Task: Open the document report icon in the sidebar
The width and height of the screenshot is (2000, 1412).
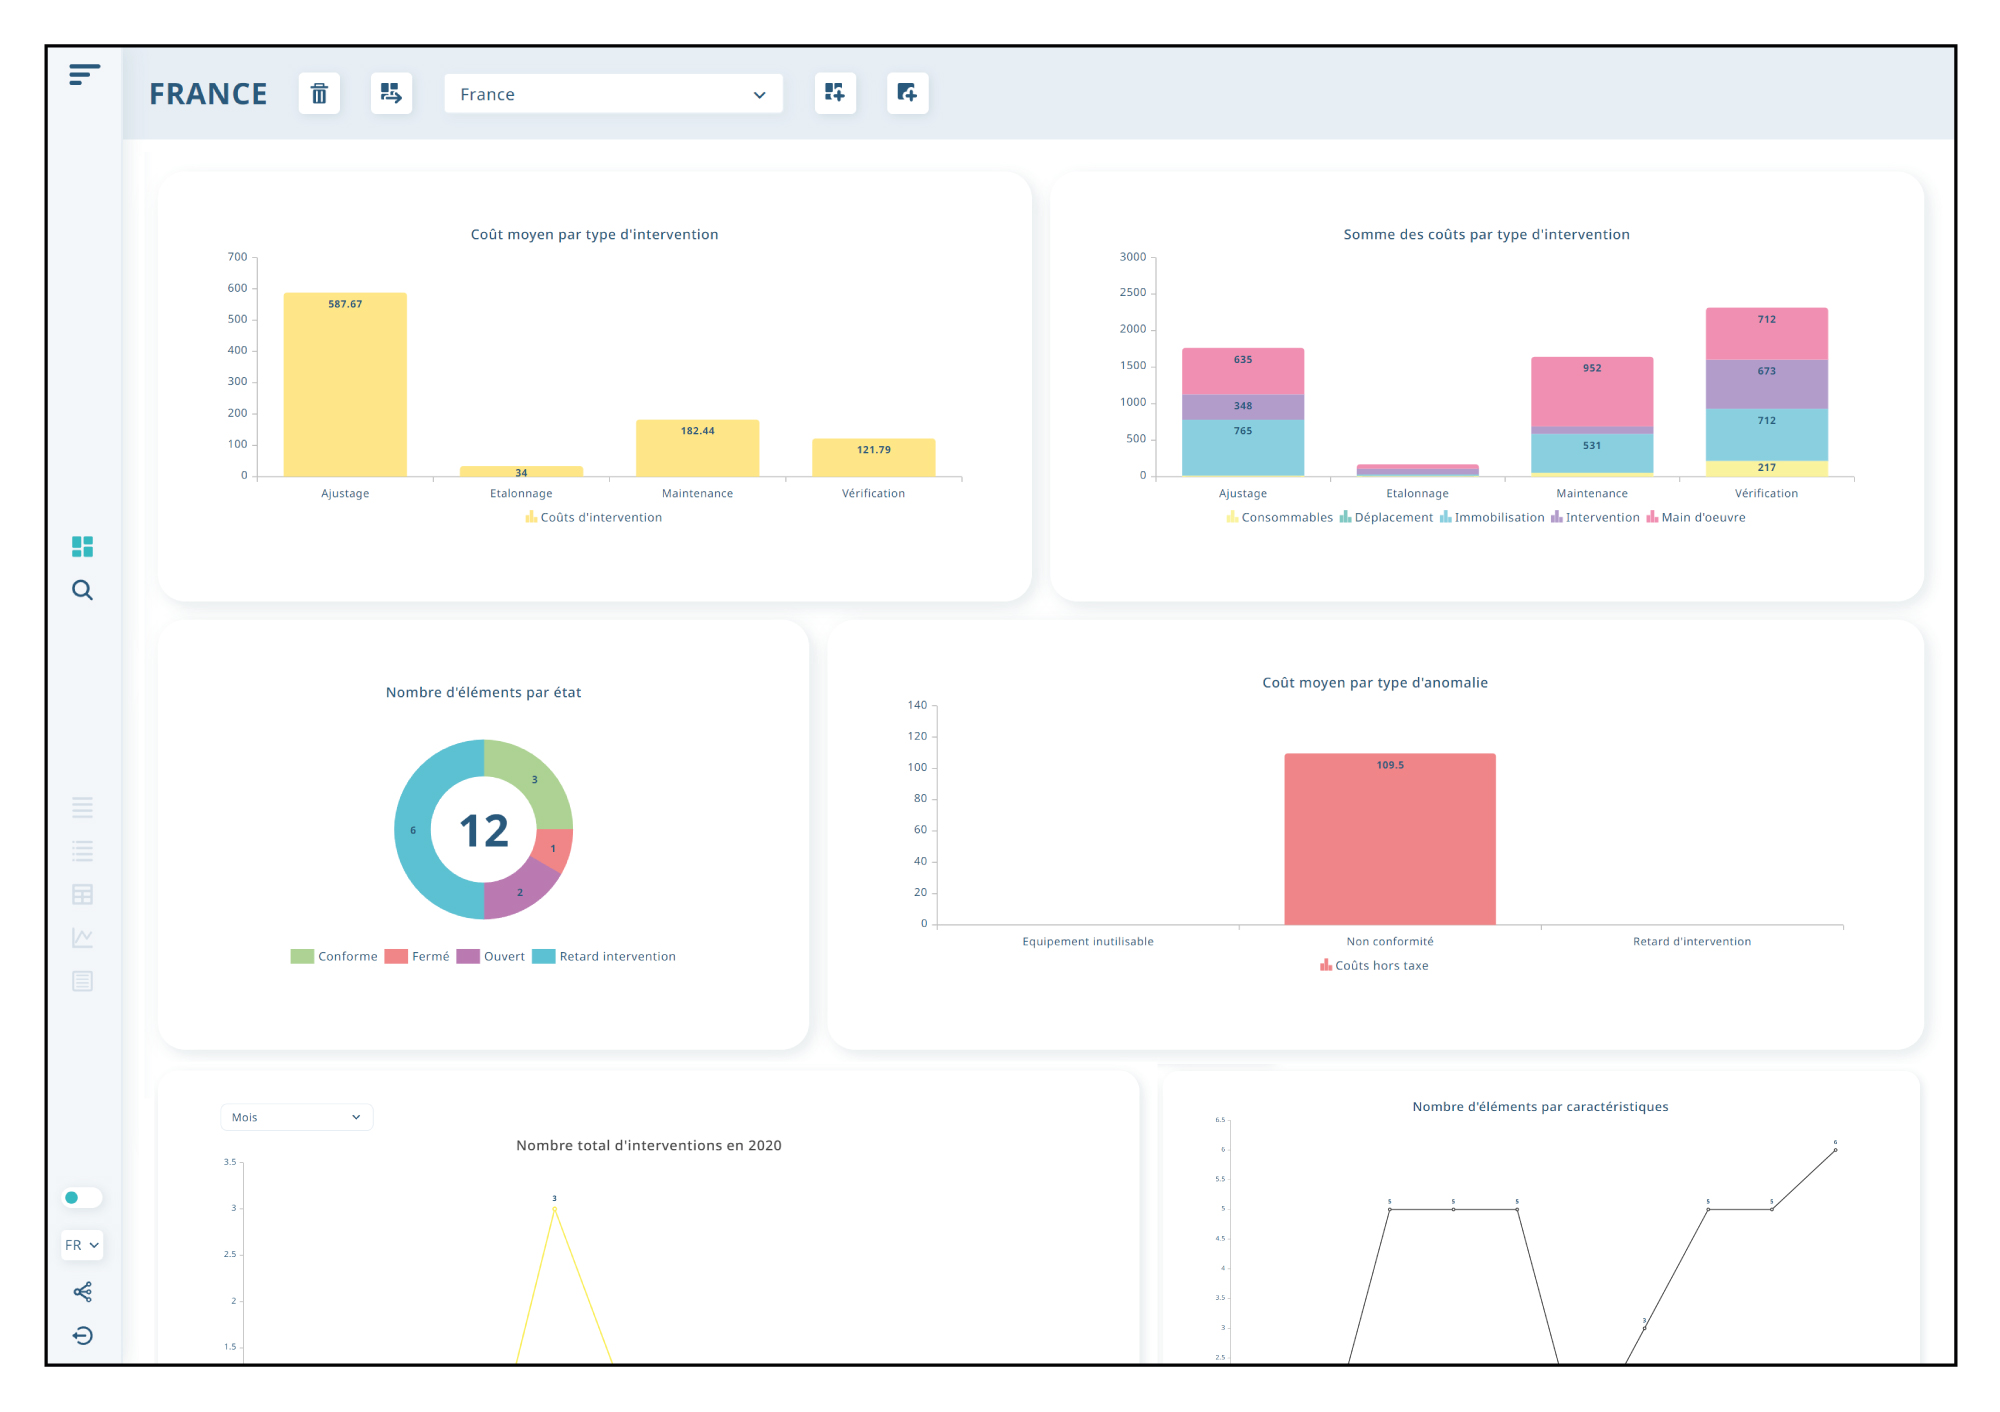Action: click(x=82, y=981)
